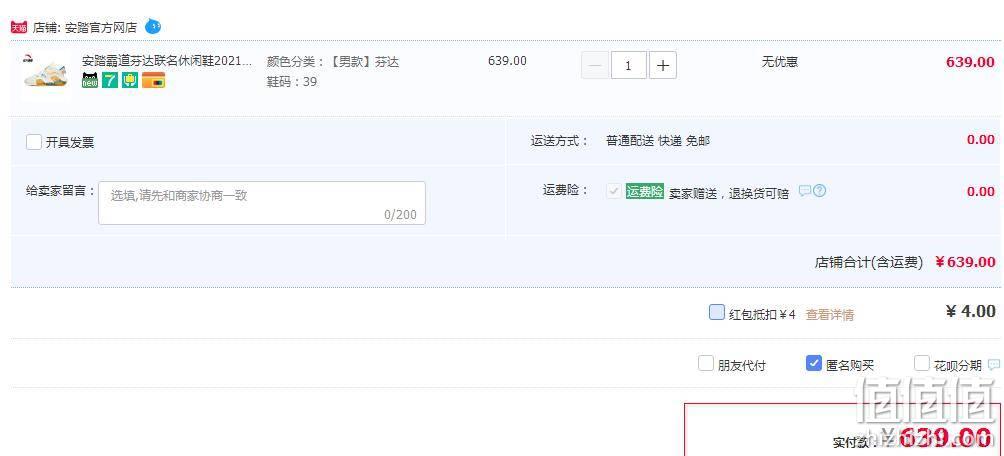Click the 颜色分类：【男款】芬达 text
The image size is (1004, 456).
(x=332, y=62)
